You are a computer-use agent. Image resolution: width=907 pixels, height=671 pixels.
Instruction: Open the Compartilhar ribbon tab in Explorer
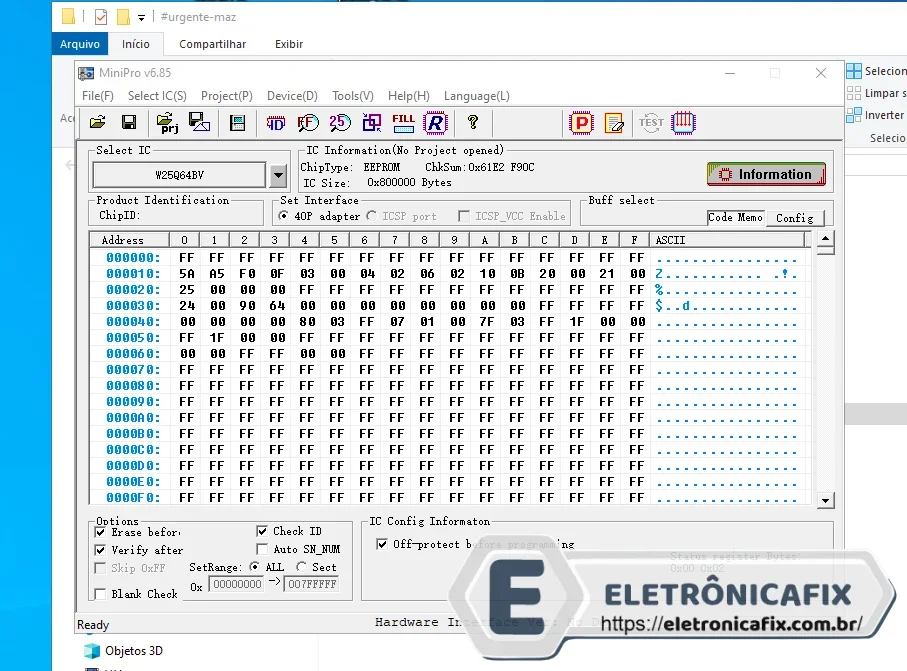pyautogui.click(x=212, y=44)
